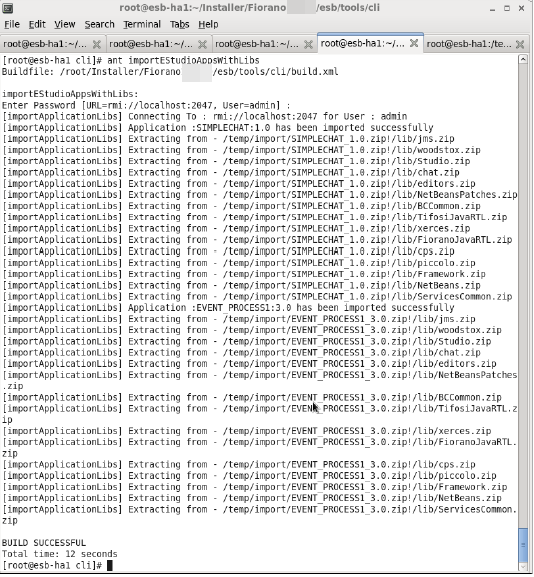Open the Terminal menu
The width and height of the screenshot is (534, 577).
click(x=142, y=24)
